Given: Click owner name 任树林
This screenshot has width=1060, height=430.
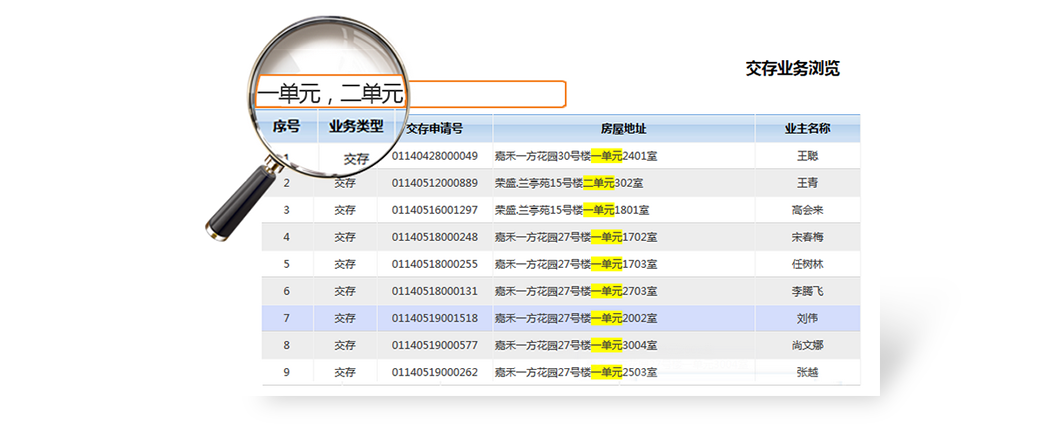Looking at the screenshot, I should pyautogui.click(x=807, y=264).
